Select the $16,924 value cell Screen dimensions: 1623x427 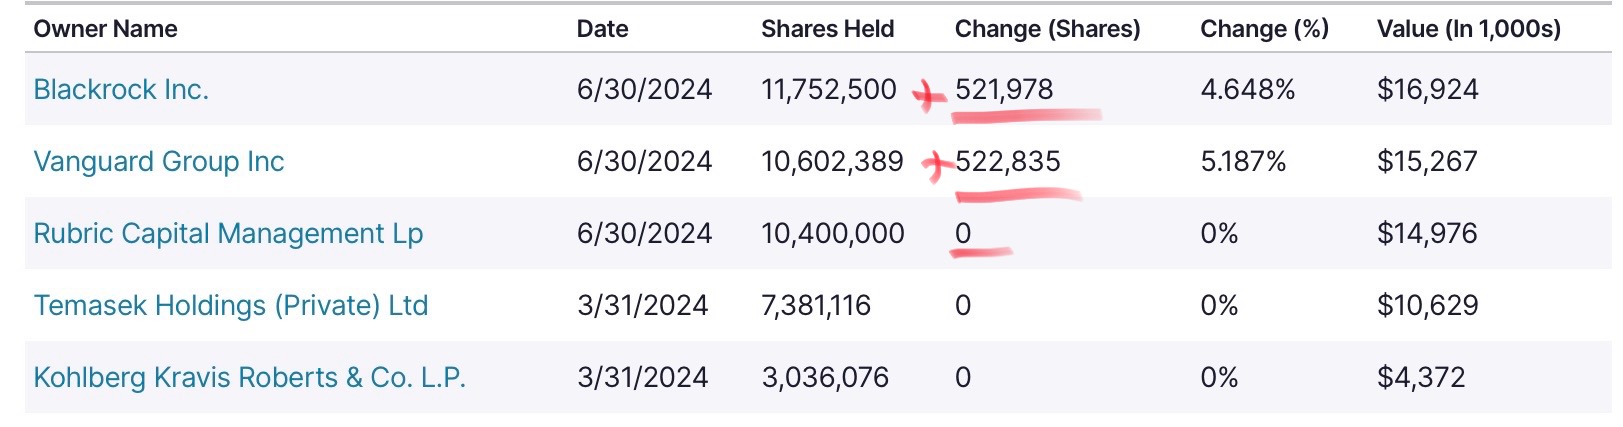pyautogui.click(x=1427, y=90)
